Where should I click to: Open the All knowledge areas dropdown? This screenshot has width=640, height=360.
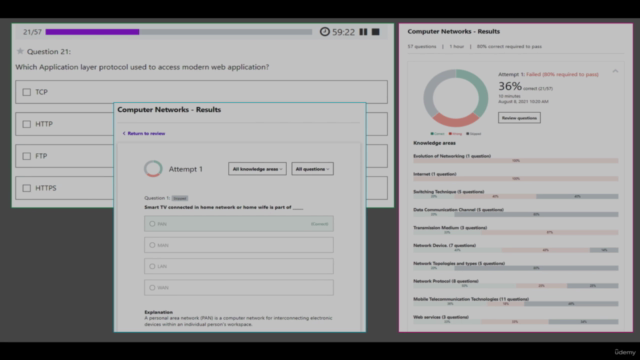point(257,169)
